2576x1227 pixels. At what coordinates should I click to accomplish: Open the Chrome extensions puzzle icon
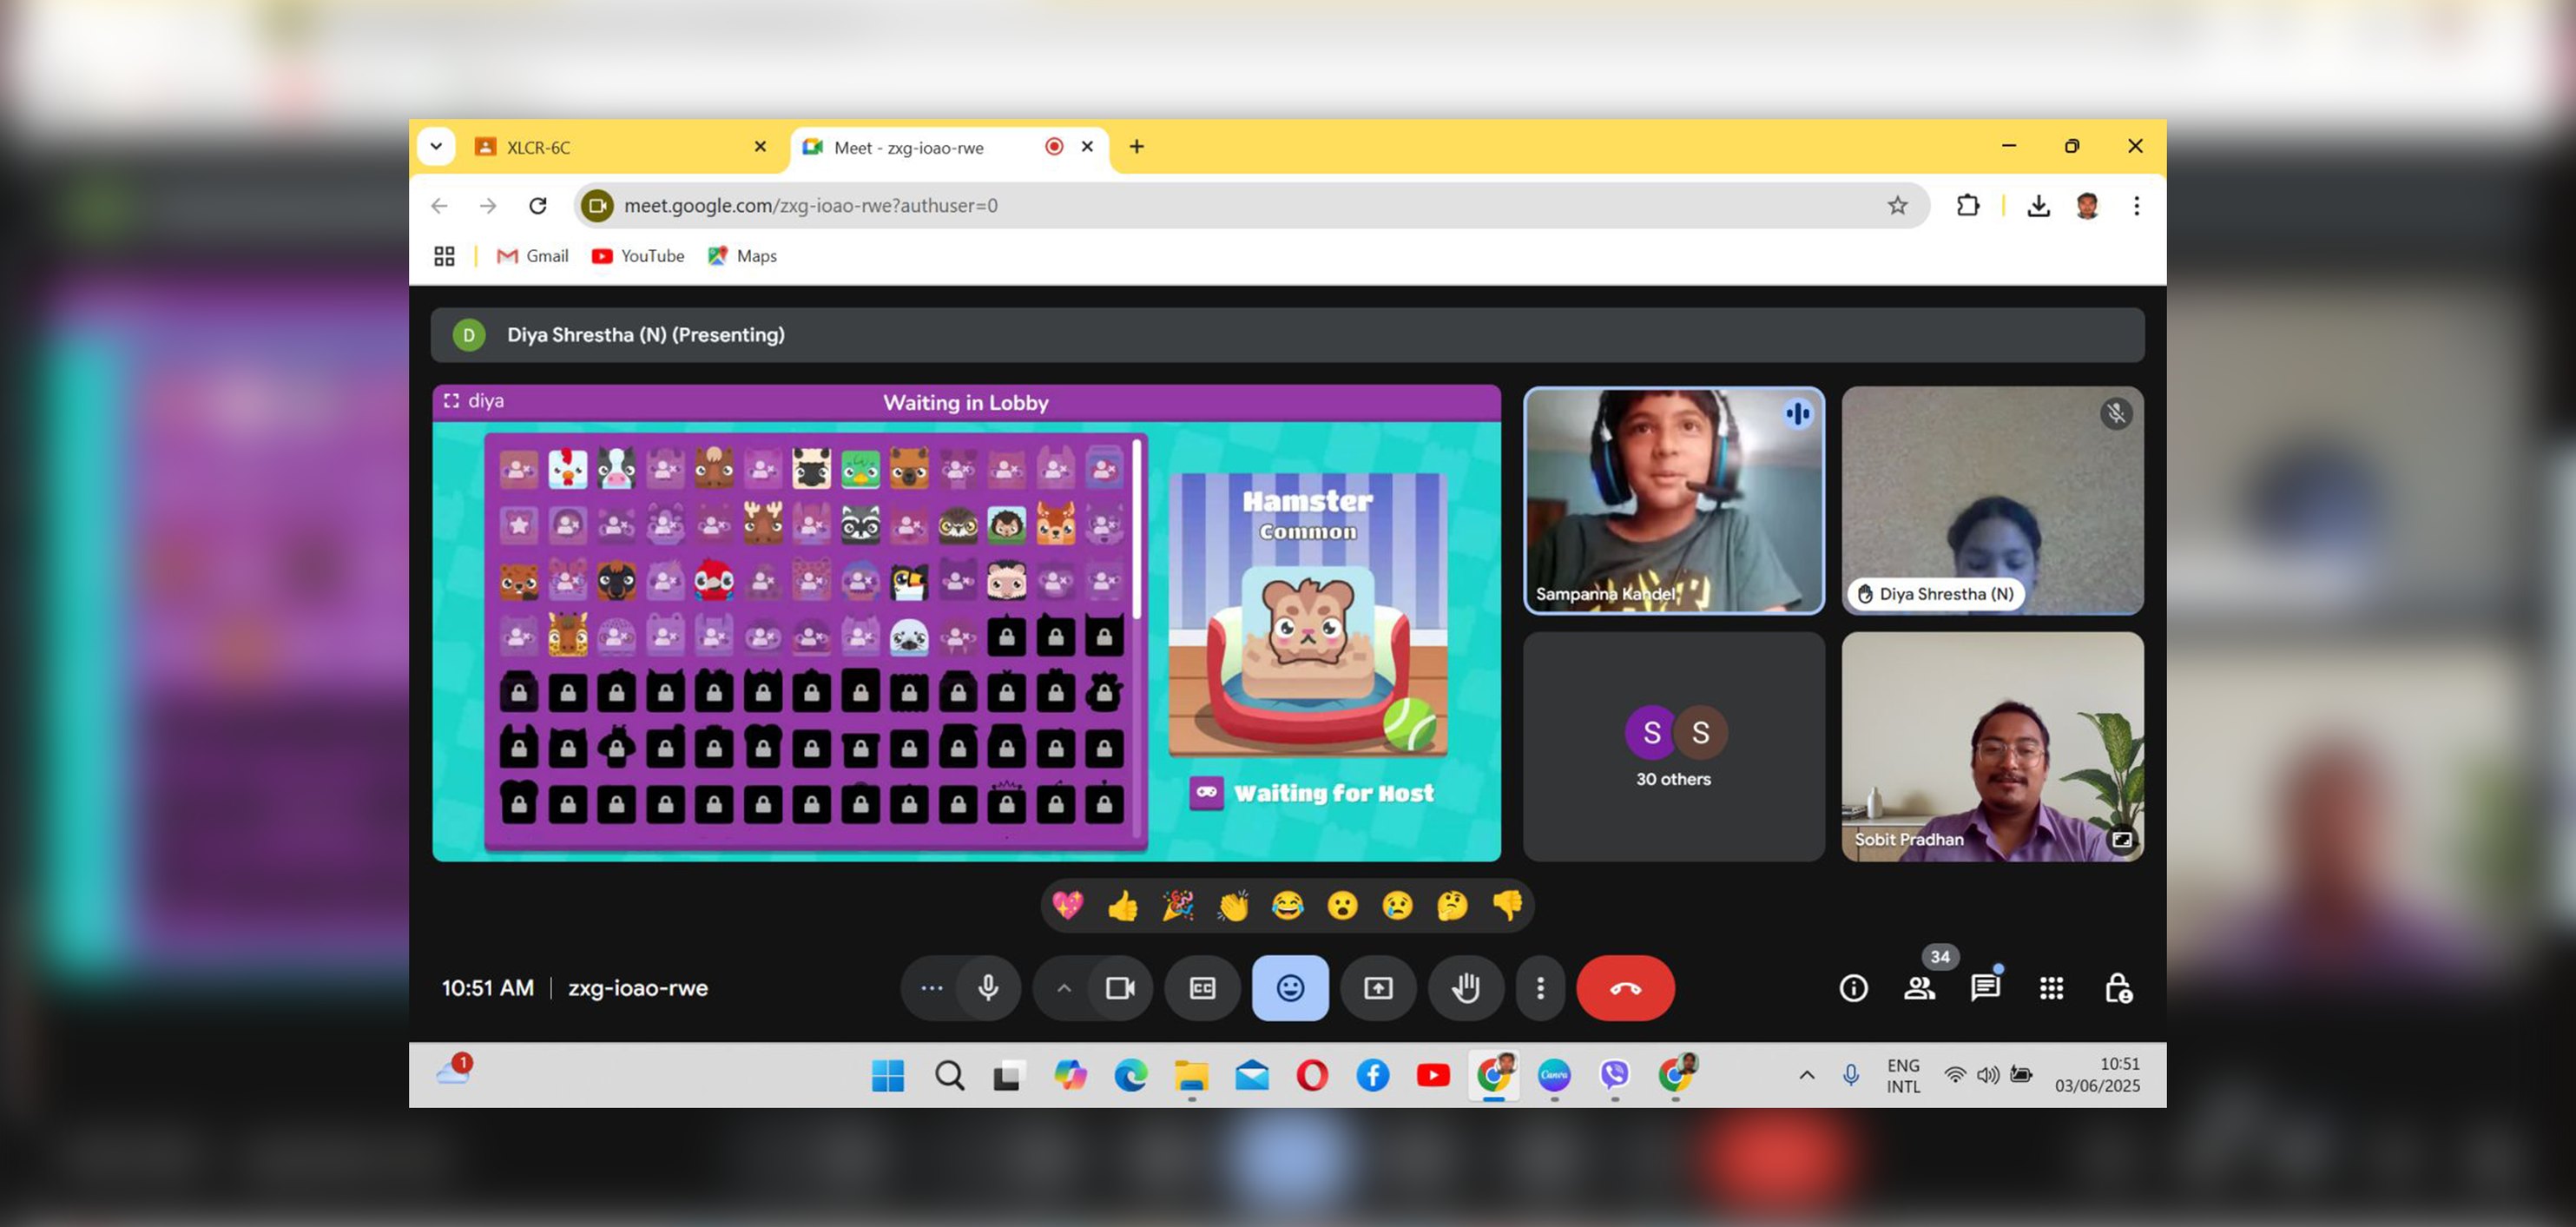pos(1967,205)
